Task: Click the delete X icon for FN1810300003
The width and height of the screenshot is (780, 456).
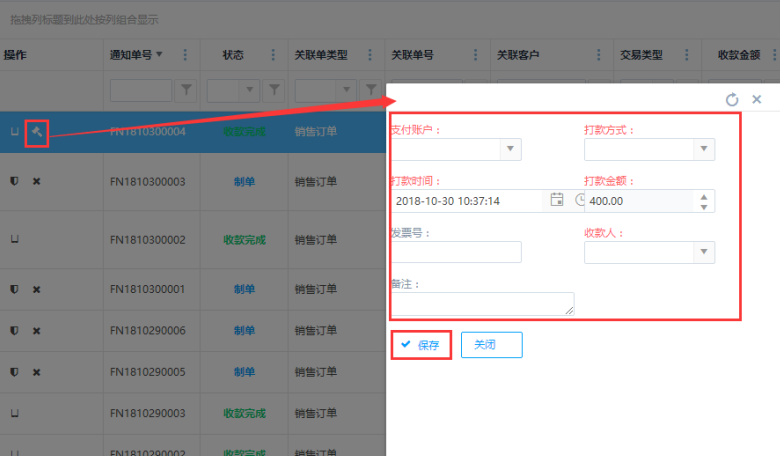Action: pos(37,181)
